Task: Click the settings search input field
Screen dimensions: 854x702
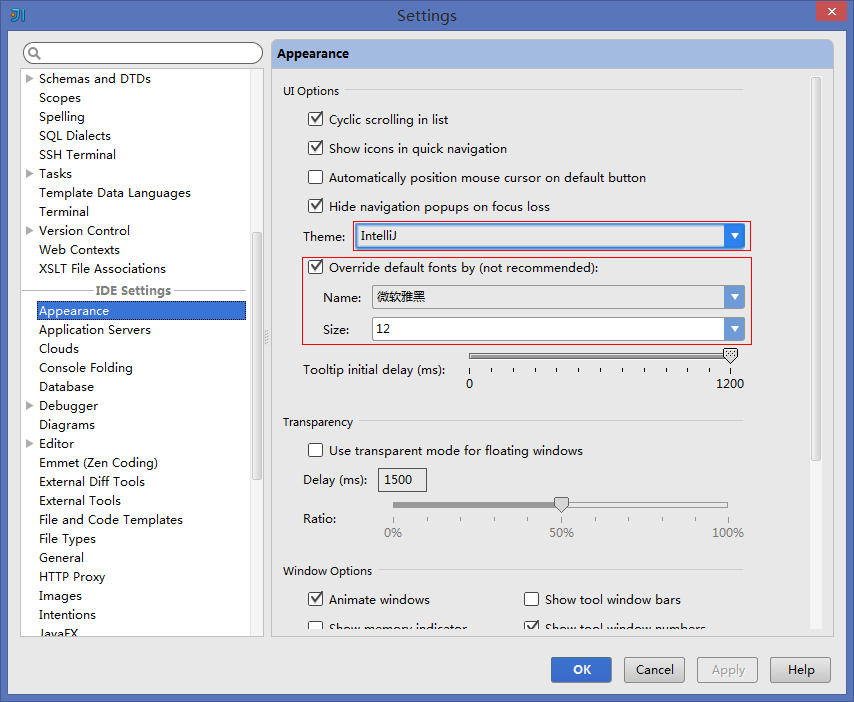Action: pyautogui.click(x=143, y=53)
